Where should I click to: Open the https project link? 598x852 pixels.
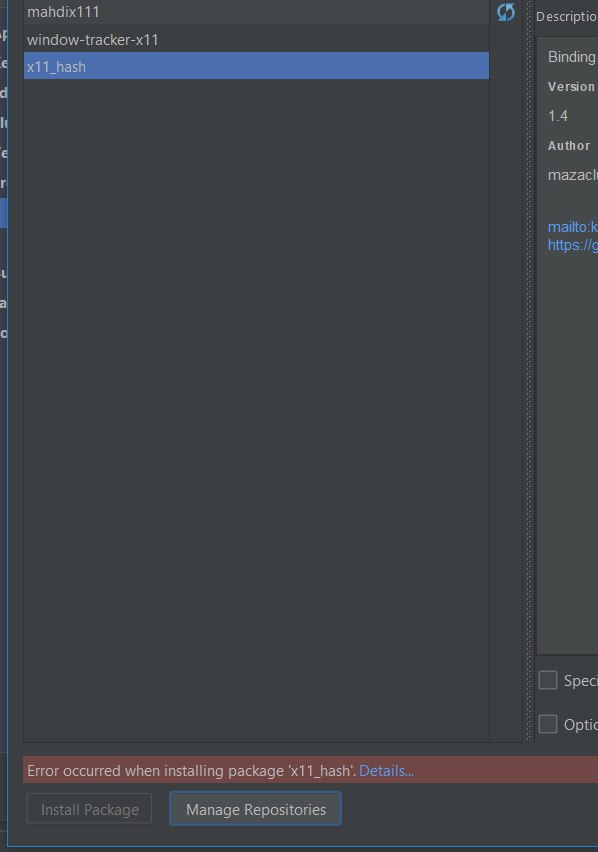572,245
